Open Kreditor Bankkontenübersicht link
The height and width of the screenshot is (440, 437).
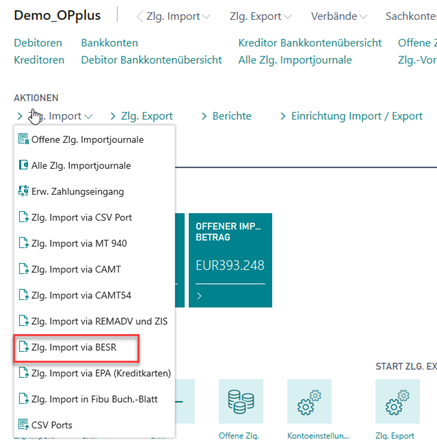pyautogui.click(x=310, y=43)
